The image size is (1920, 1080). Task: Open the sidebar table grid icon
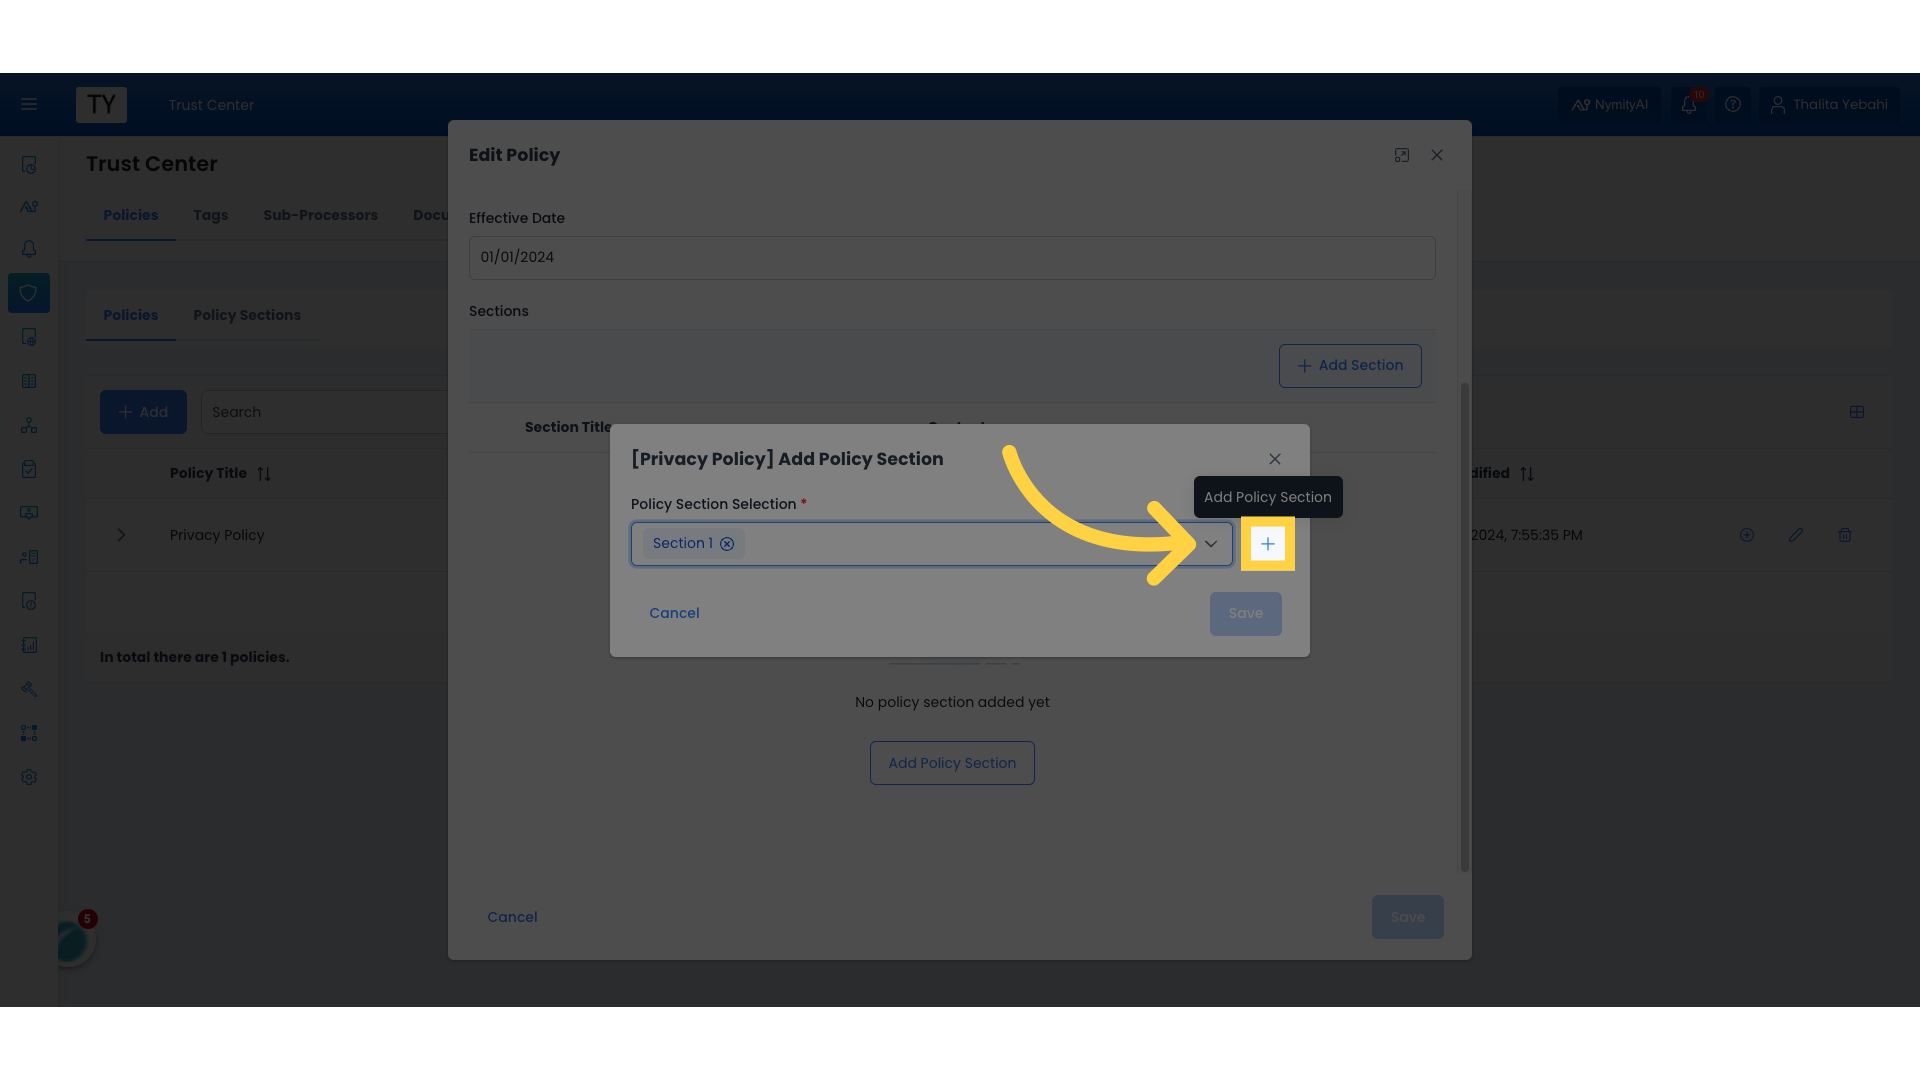[29, 381]
